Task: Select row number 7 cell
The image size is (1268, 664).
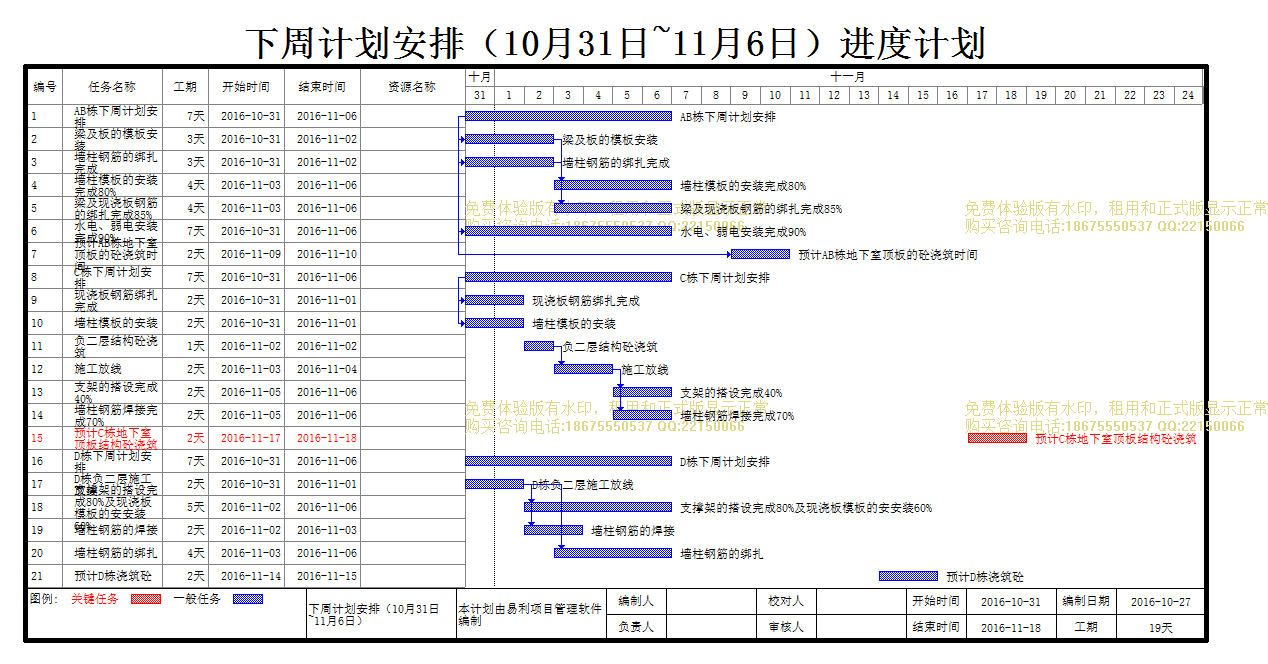Action: click(x=45, y=254)
